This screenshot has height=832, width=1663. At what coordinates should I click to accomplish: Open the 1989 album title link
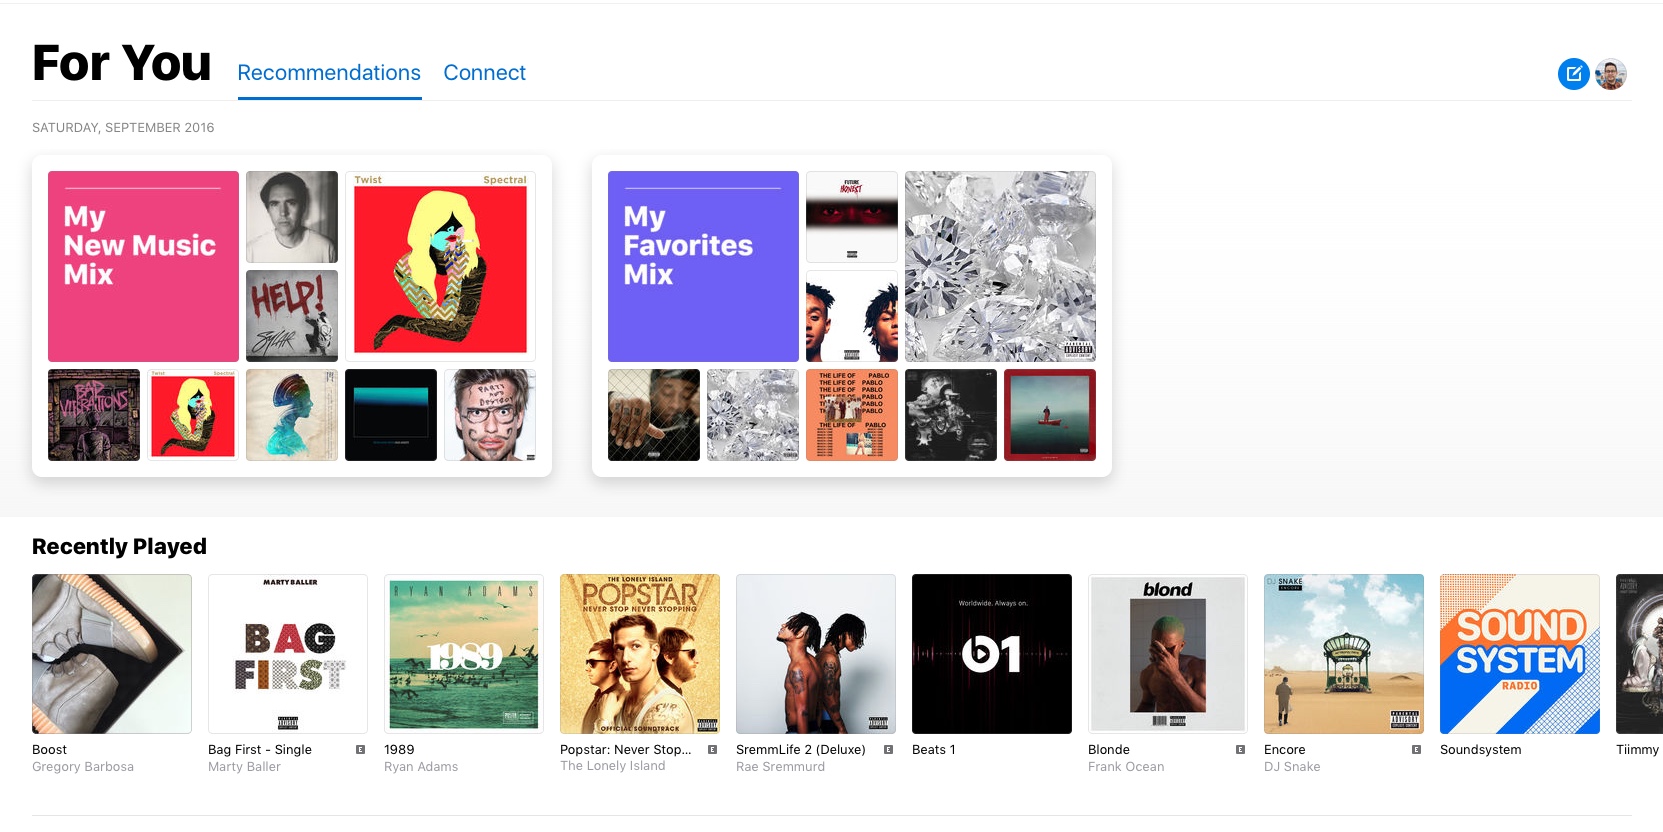click(x=399, y=749)
